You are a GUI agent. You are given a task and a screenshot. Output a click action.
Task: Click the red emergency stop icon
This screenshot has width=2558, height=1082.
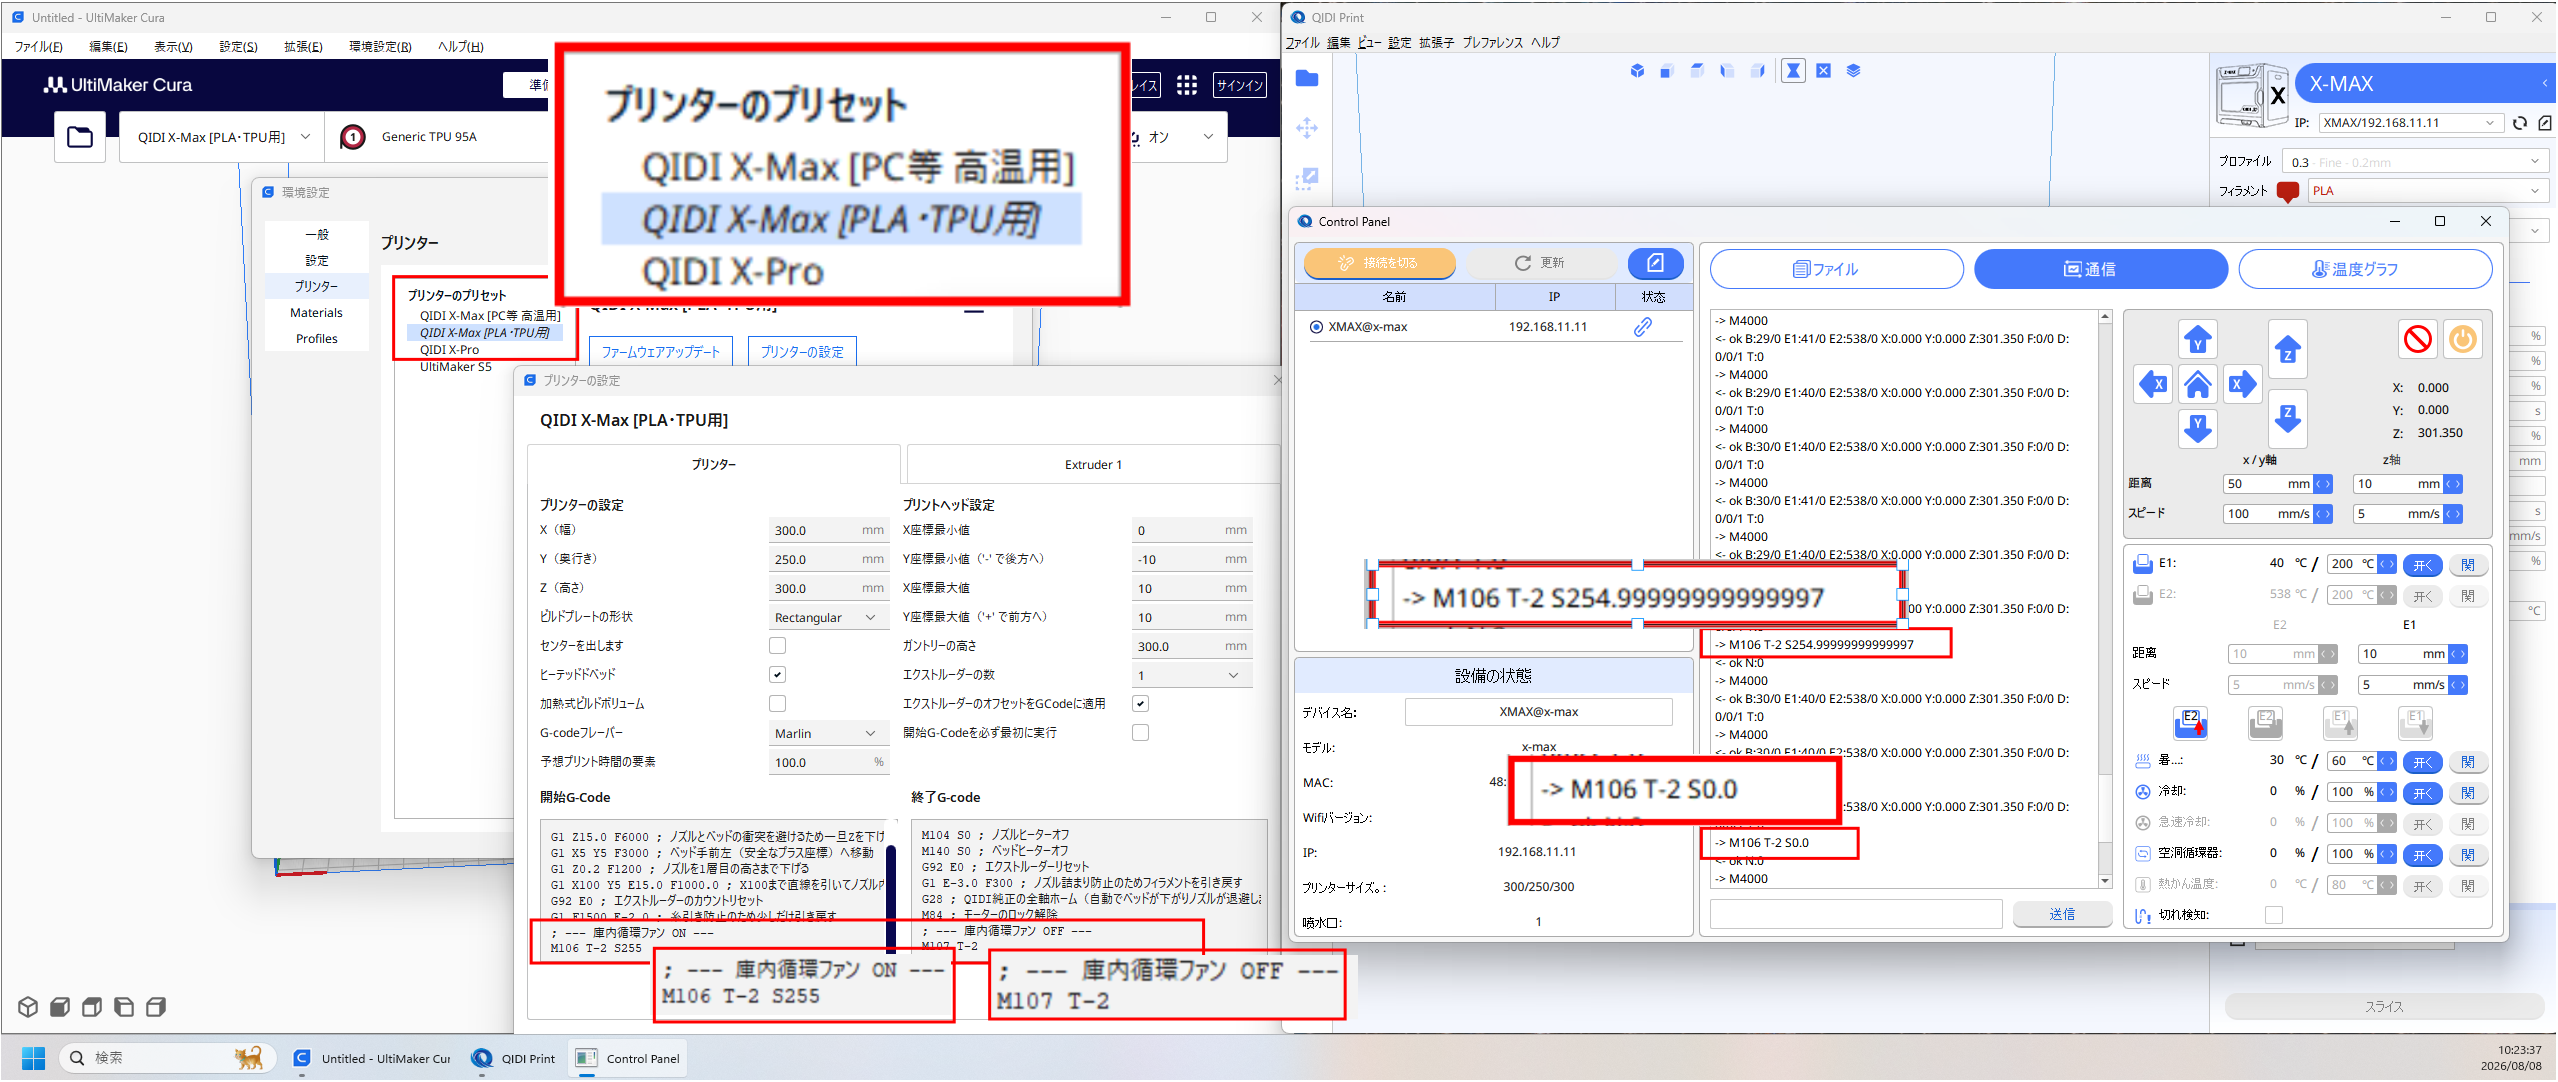click(2418, 340)
